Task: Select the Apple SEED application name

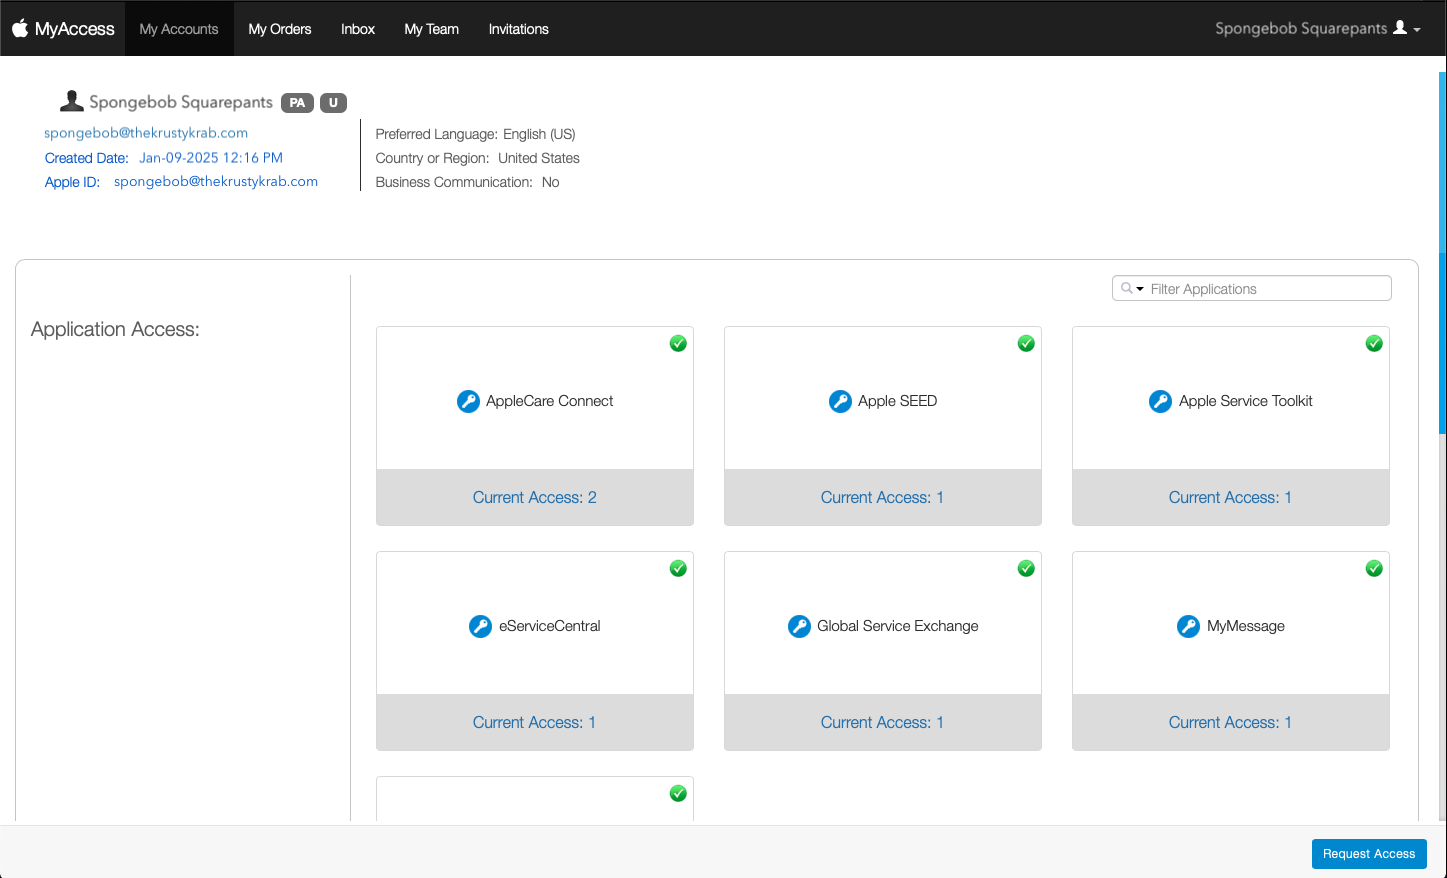Action: click(898, 401)
